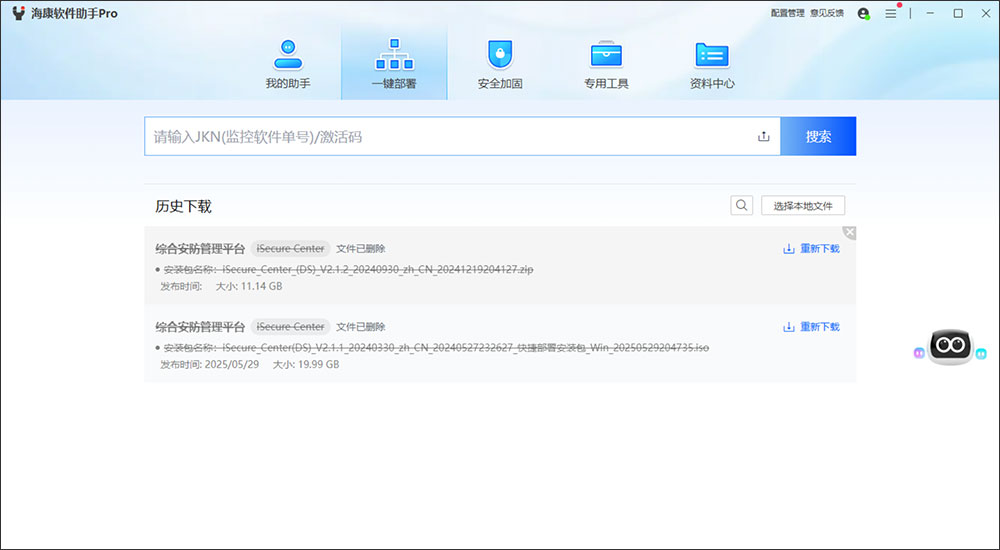
Task: Open the 我的助手 robot icon
Action: pyautogui.click(x=288, y=55)
